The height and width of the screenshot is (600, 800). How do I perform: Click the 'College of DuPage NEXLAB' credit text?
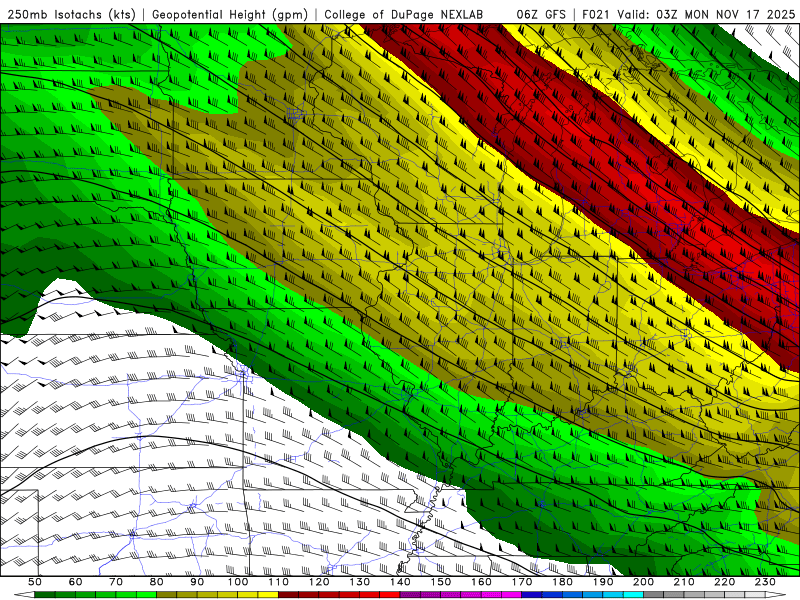coord(404,14)
